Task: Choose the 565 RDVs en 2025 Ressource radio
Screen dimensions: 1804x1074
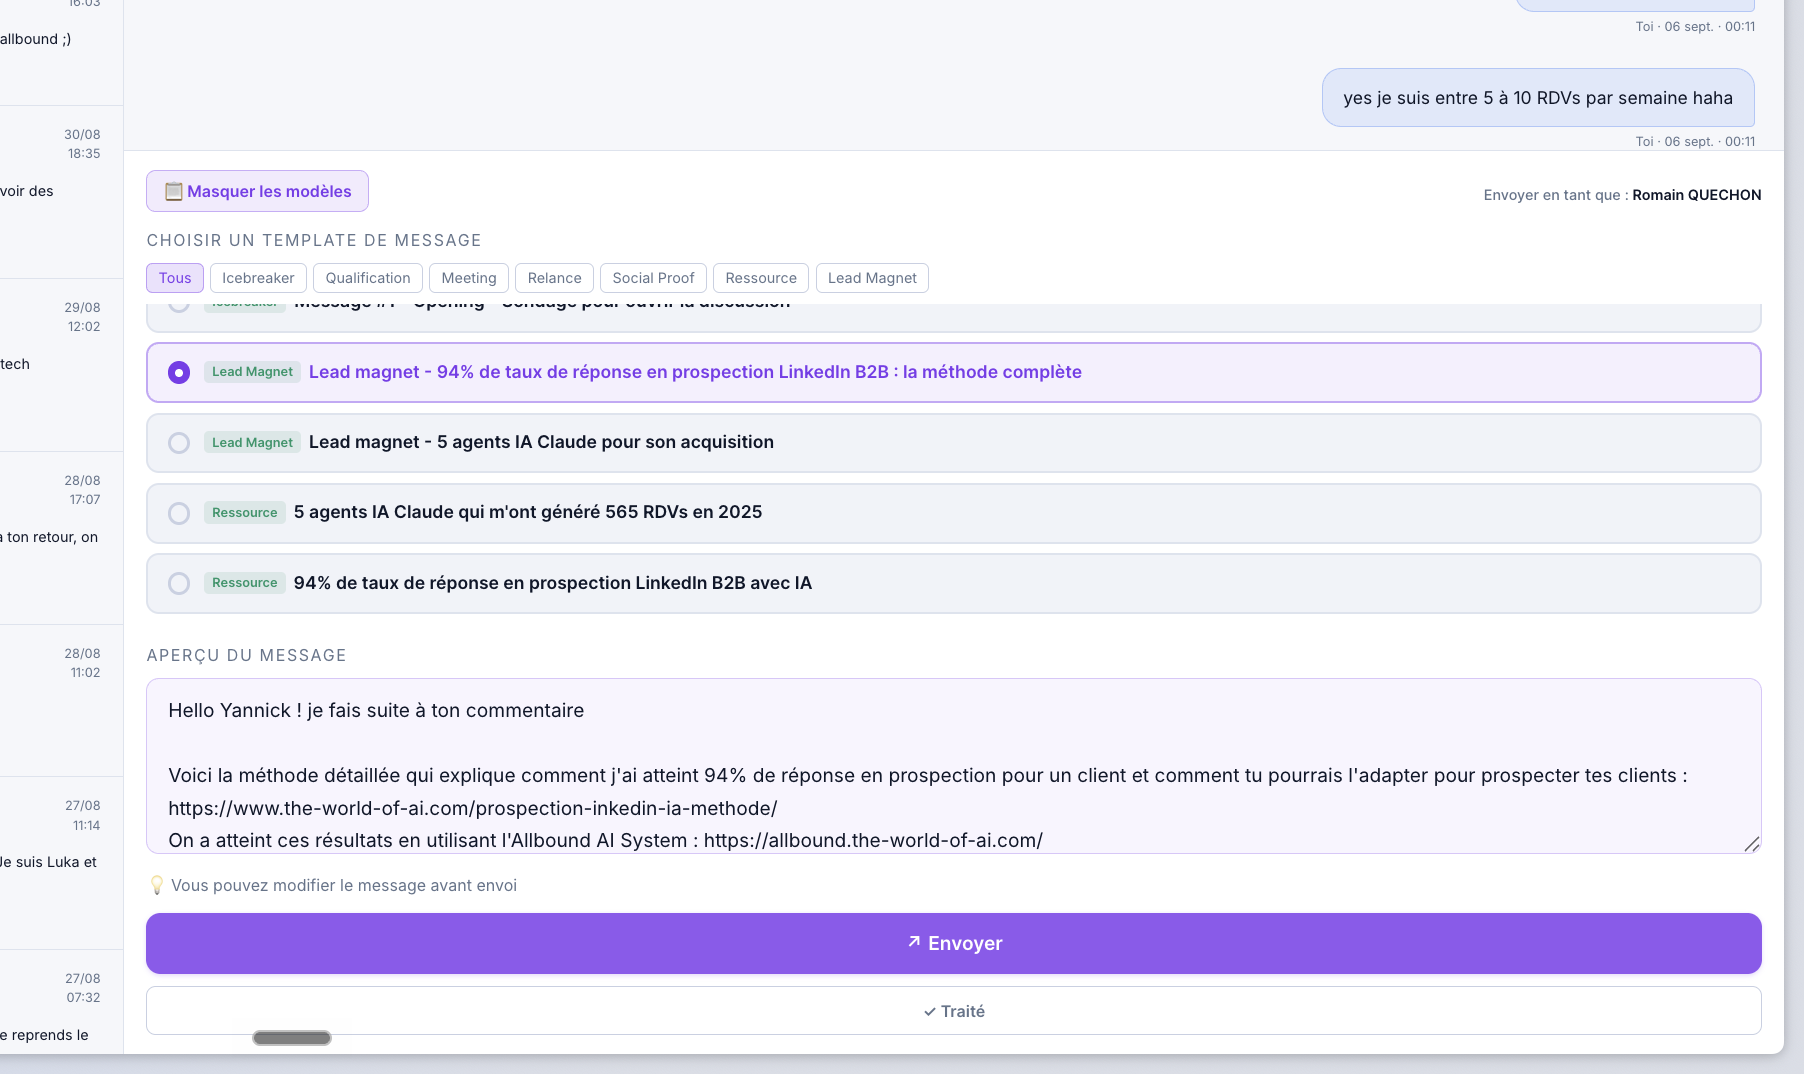Action: point(179,513)
